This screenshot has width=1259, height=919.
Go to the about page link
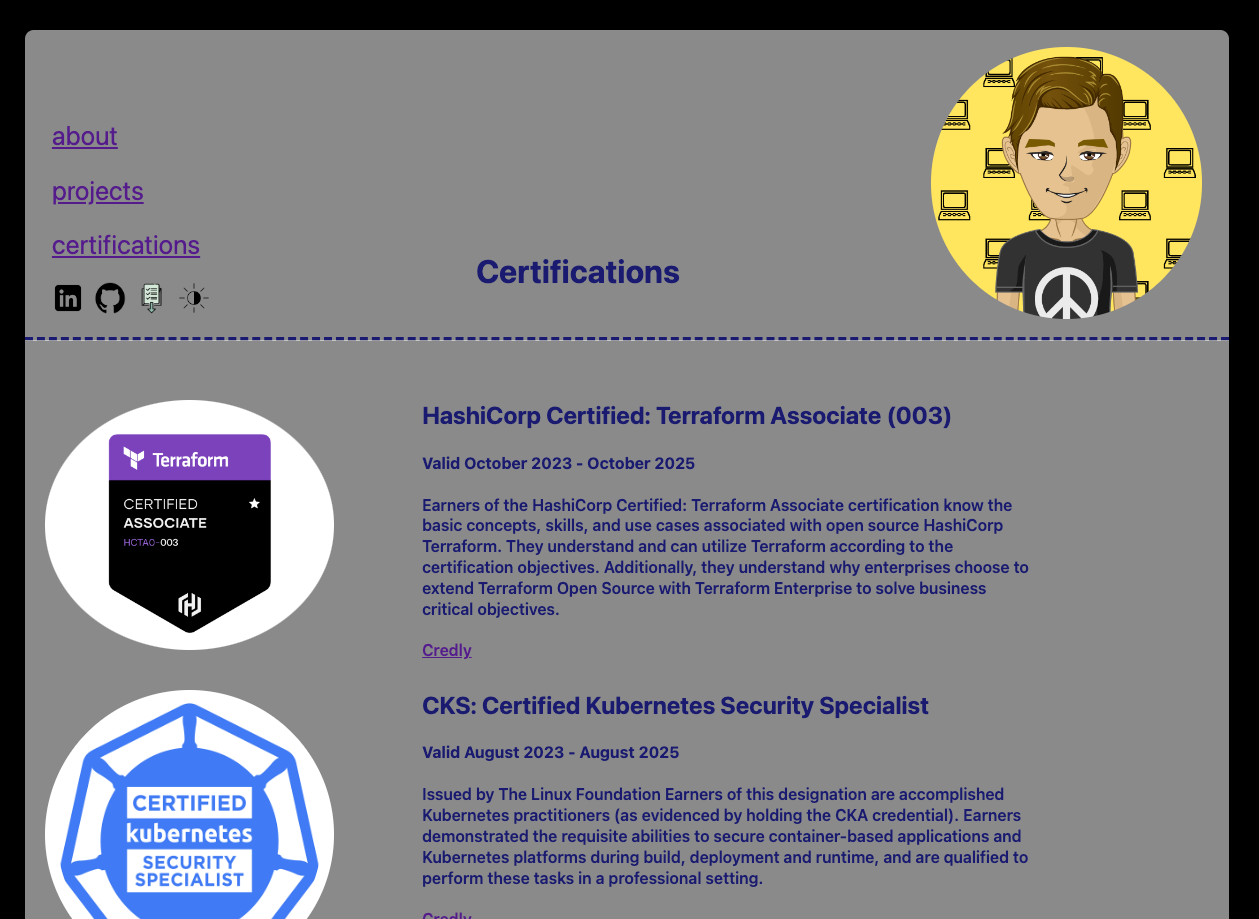coord(85,136)
